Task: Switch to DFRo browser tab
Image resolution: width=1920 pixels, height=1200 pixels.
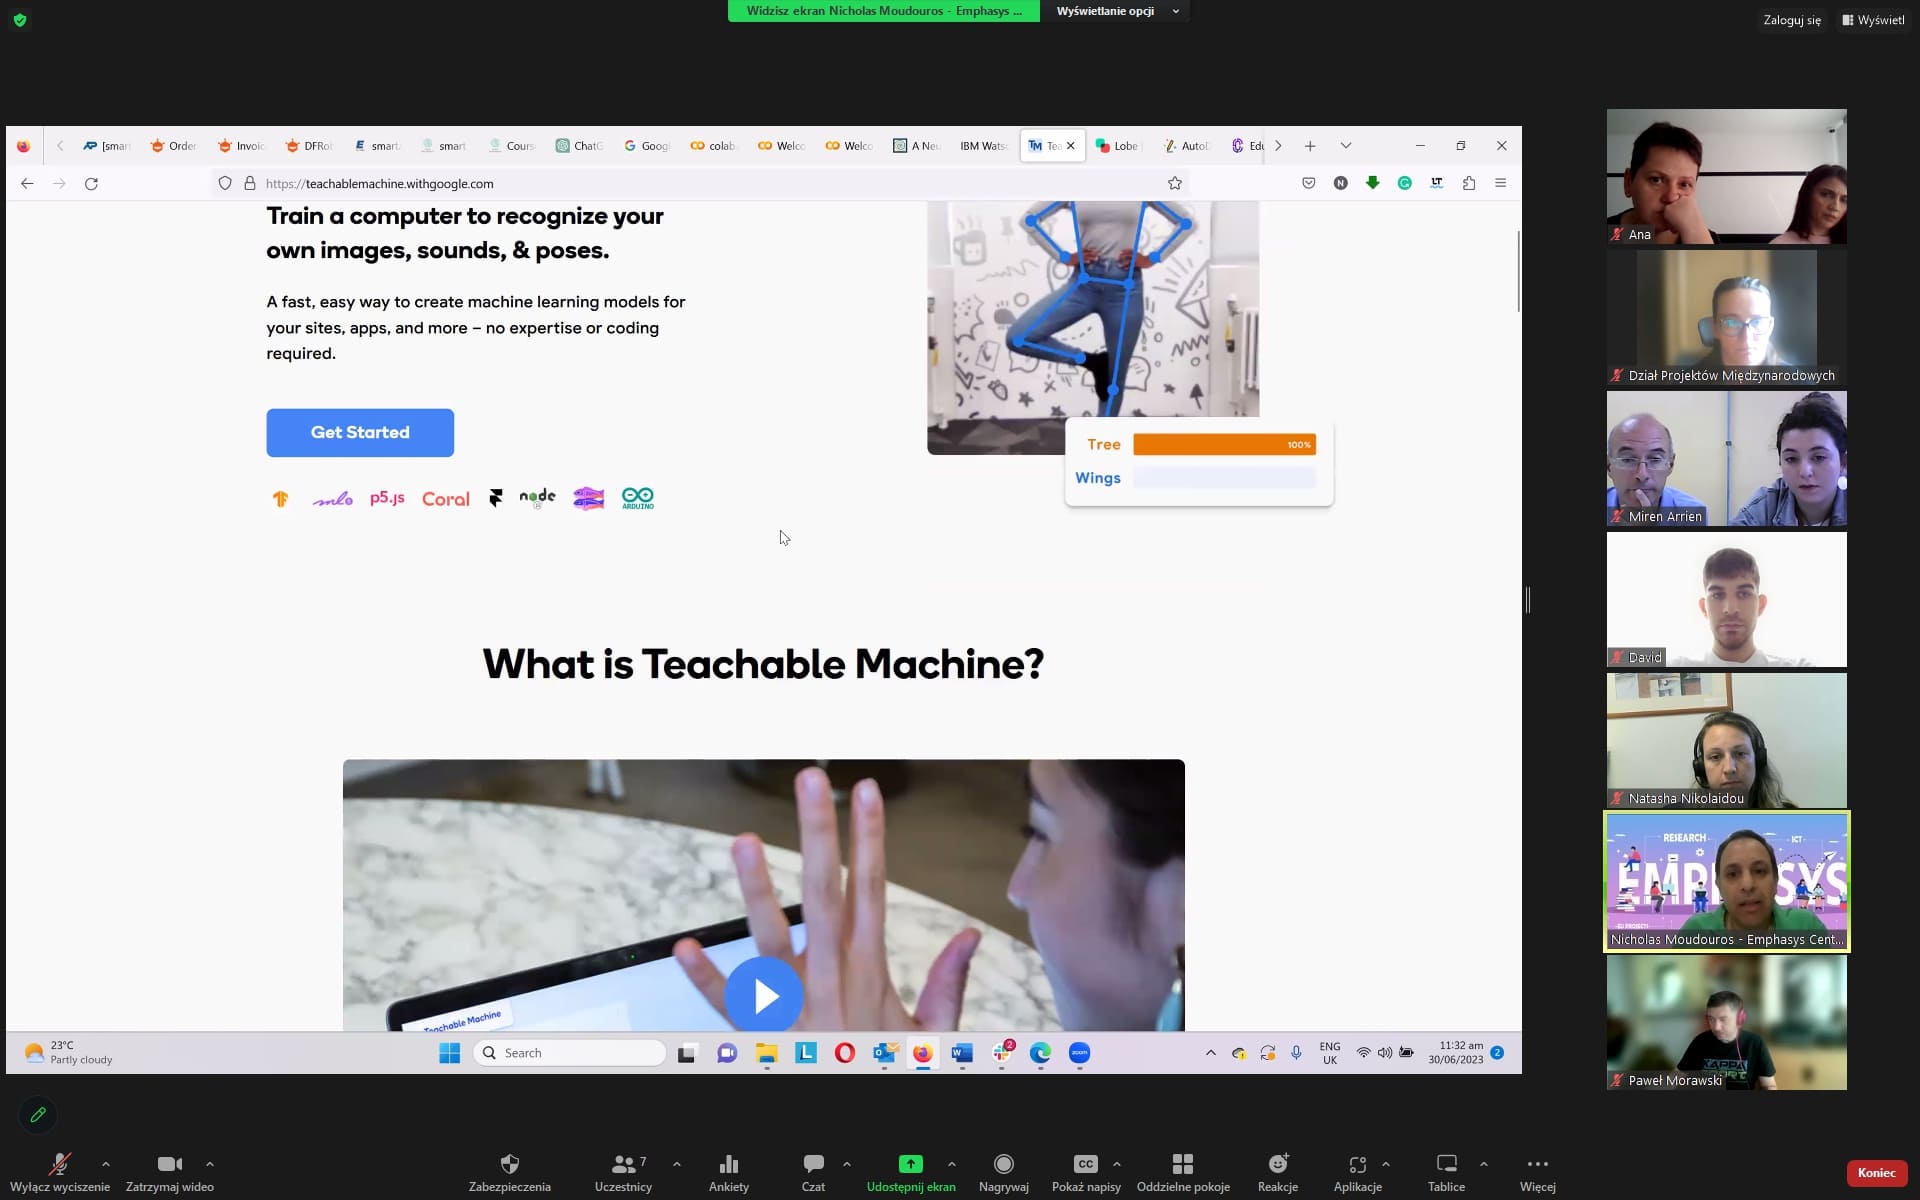Action: tap(309, 146)
